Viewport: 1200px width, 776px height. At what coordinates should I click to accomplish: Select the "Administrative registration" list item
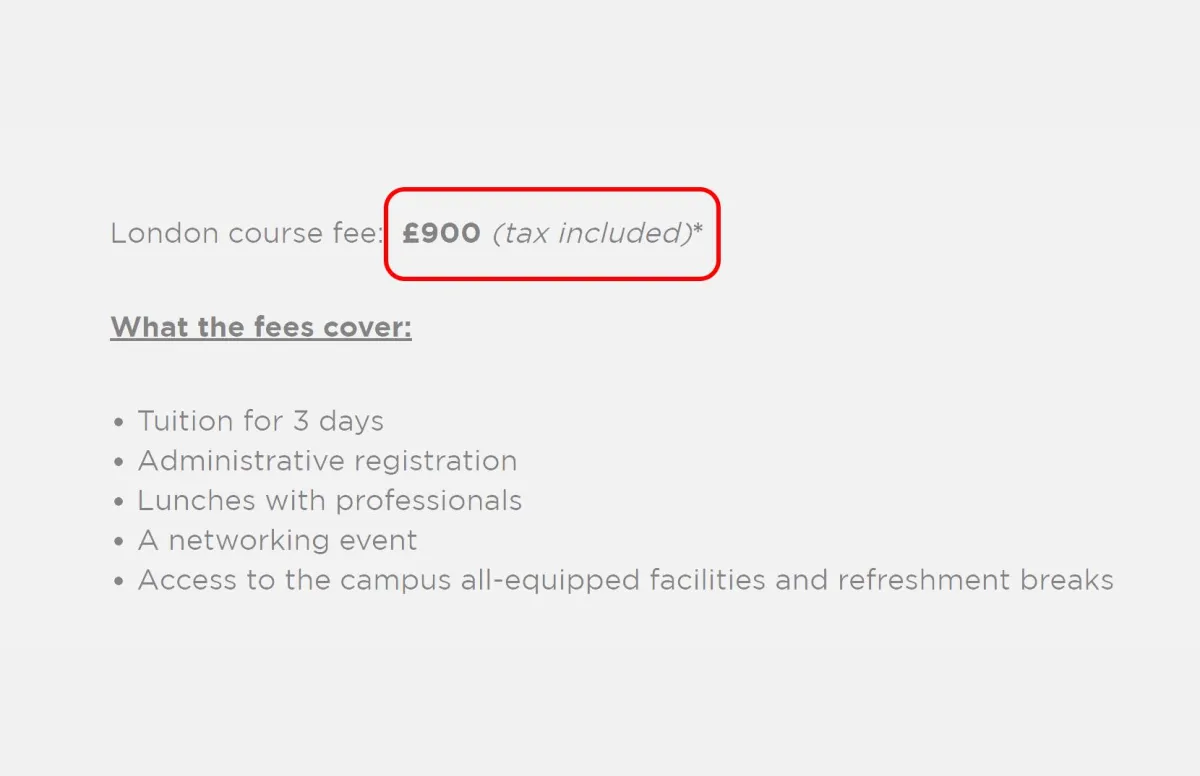pyautogui.click(x=327, y=461)
